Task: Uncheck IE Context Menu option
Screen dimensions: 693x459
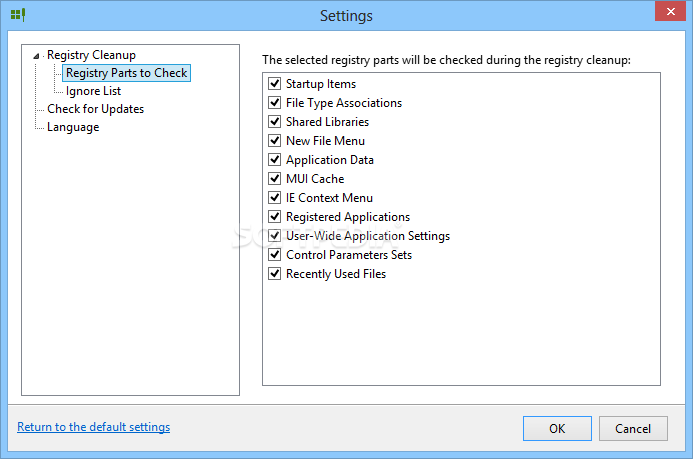Action: tap(274, 197)
